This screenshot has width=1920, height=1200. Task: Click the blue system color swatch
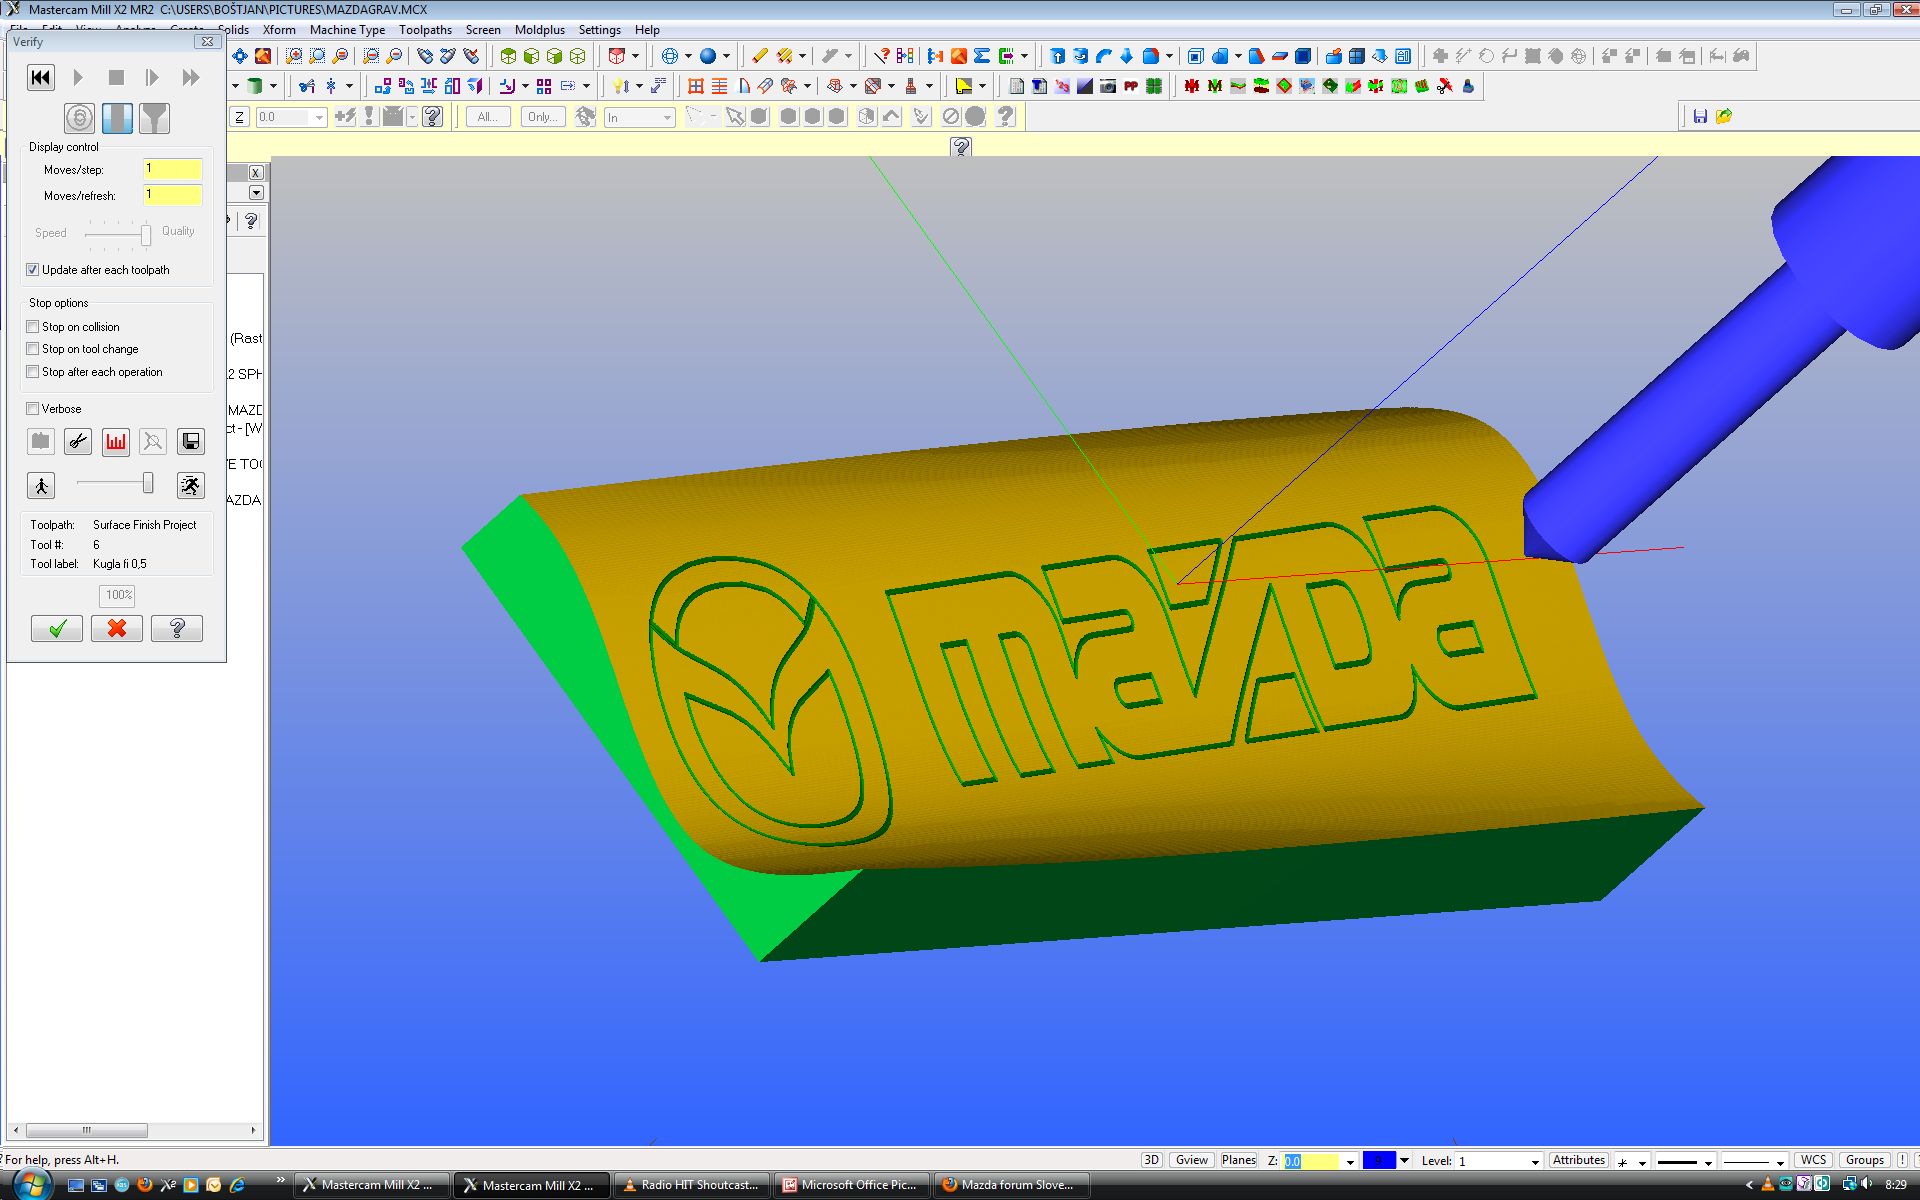pyautogui.click(x=1379, y=1161)
